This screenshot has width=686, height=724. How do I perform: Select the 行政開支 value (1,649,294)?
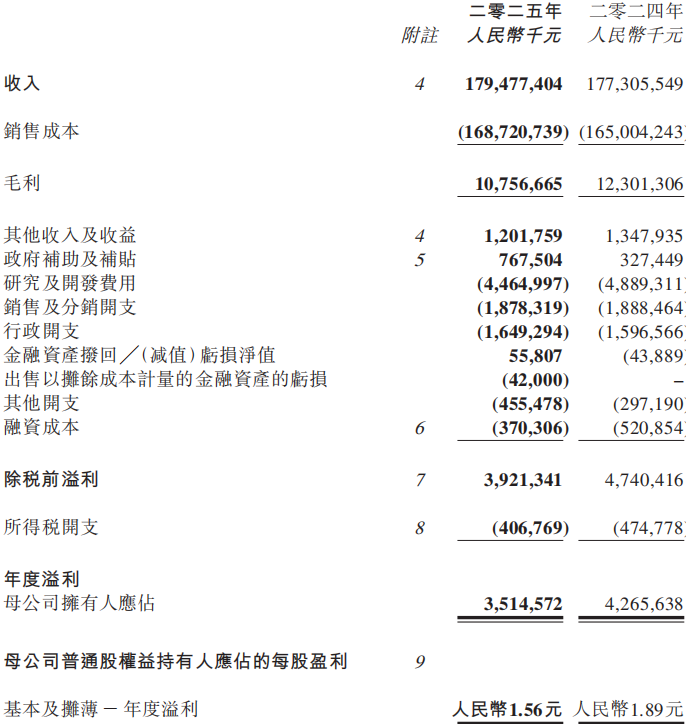[x=523, y=332]
